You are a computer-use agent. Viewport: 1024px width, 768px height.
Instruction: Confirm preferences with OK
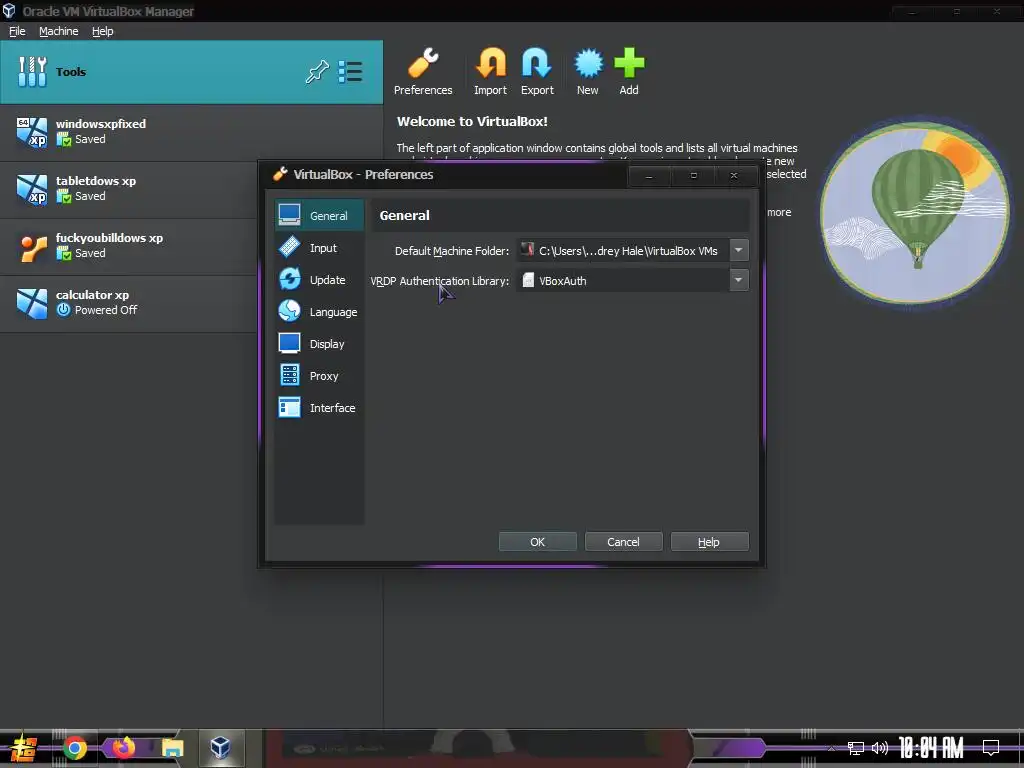pyautogui.click(x=537, y=541)
